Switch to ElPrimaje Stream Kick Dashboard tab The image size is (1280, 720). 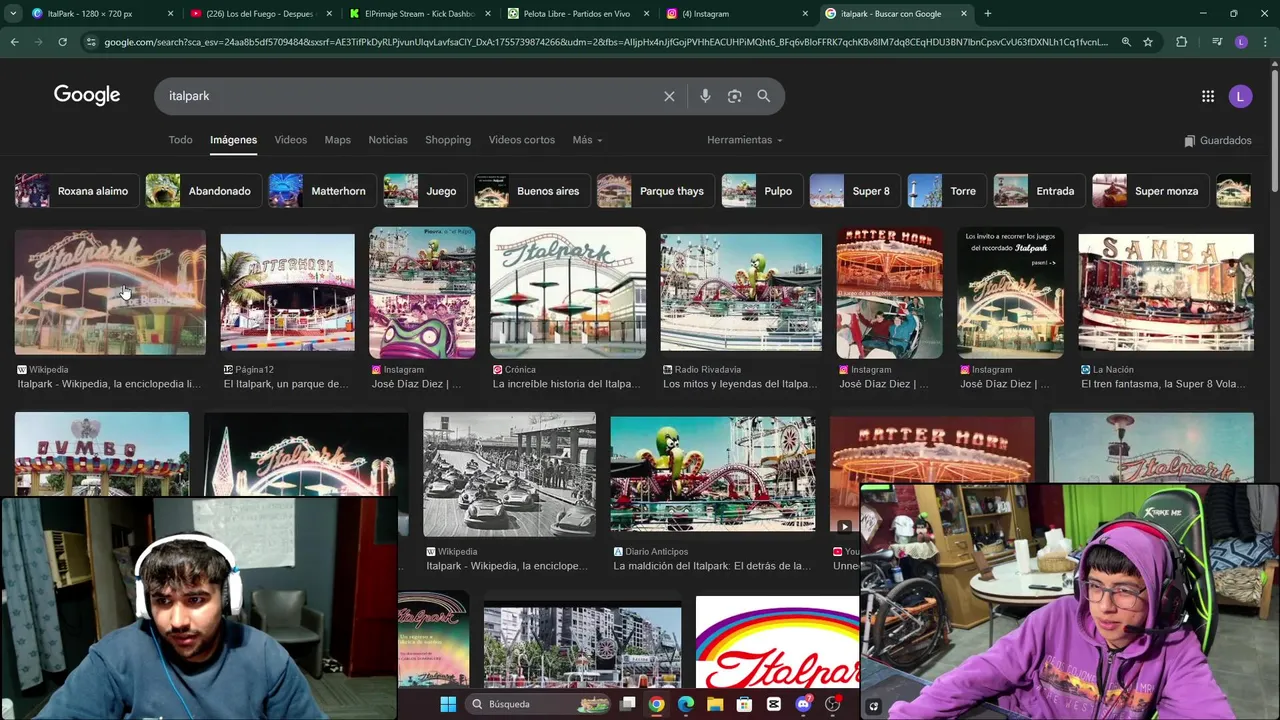point(420,14)
